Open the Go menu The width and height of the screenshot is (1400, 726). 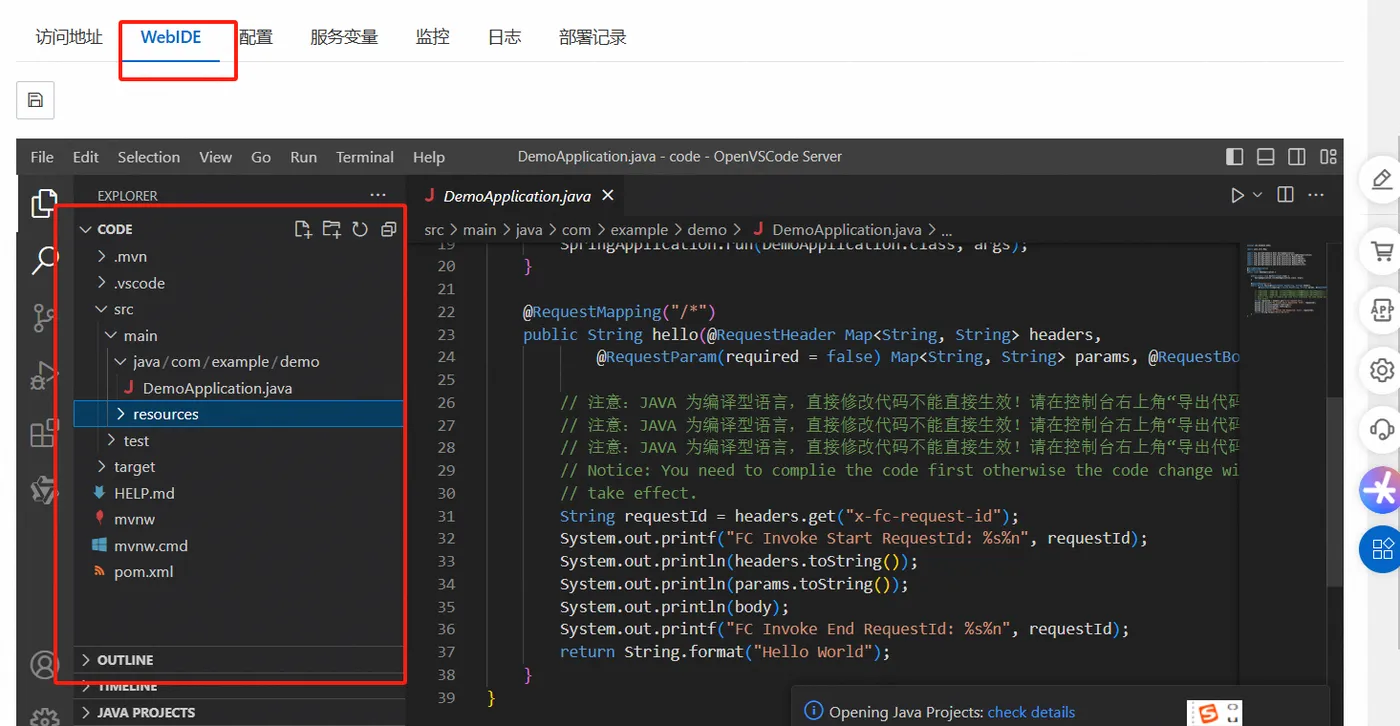click(x=261, y=157)
